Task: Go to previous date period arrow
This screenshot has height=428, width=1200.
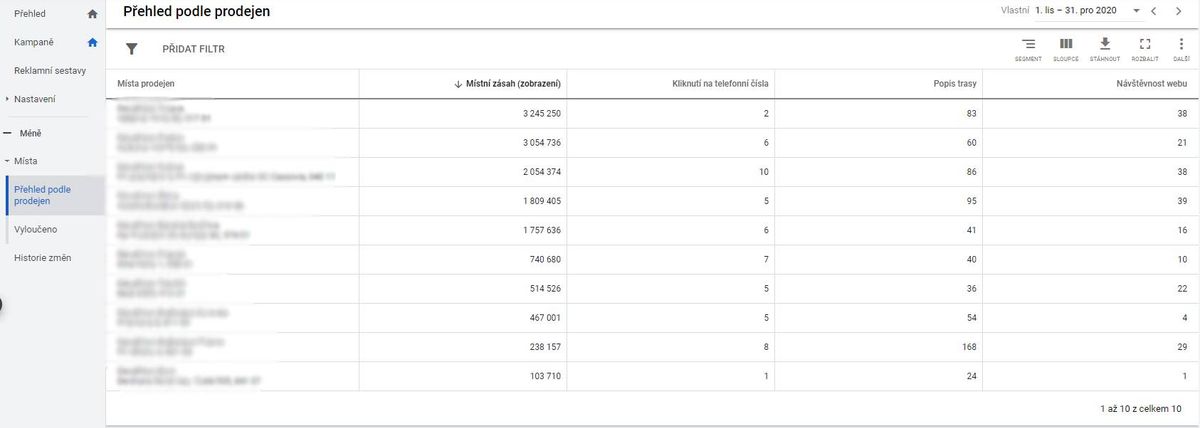Action: coord(1153,11)
